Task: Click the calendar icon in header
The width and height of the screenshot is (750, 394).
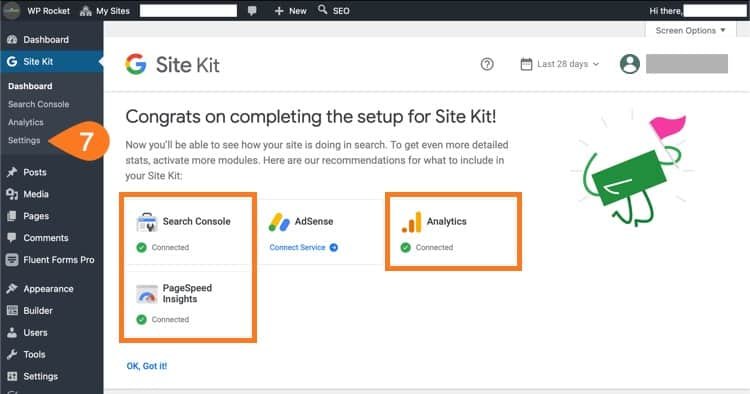Action: (526, 64)
